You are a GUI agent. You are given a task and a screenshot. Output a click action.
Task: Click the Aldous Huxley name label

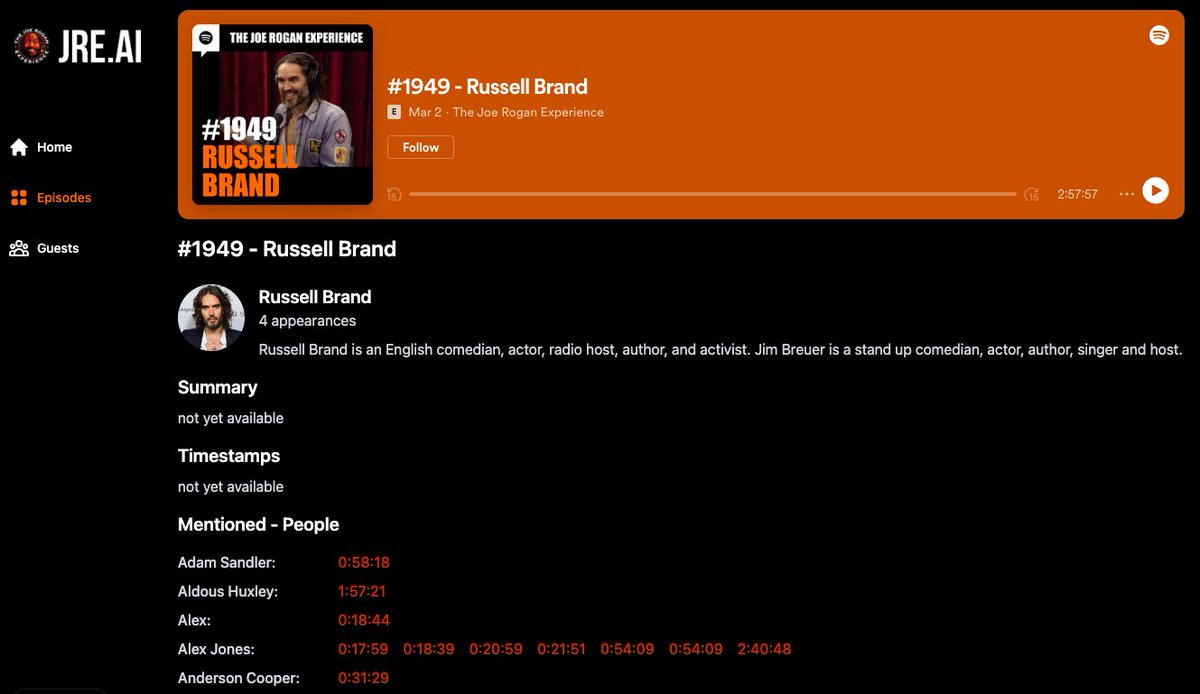(x=228, y=592)
